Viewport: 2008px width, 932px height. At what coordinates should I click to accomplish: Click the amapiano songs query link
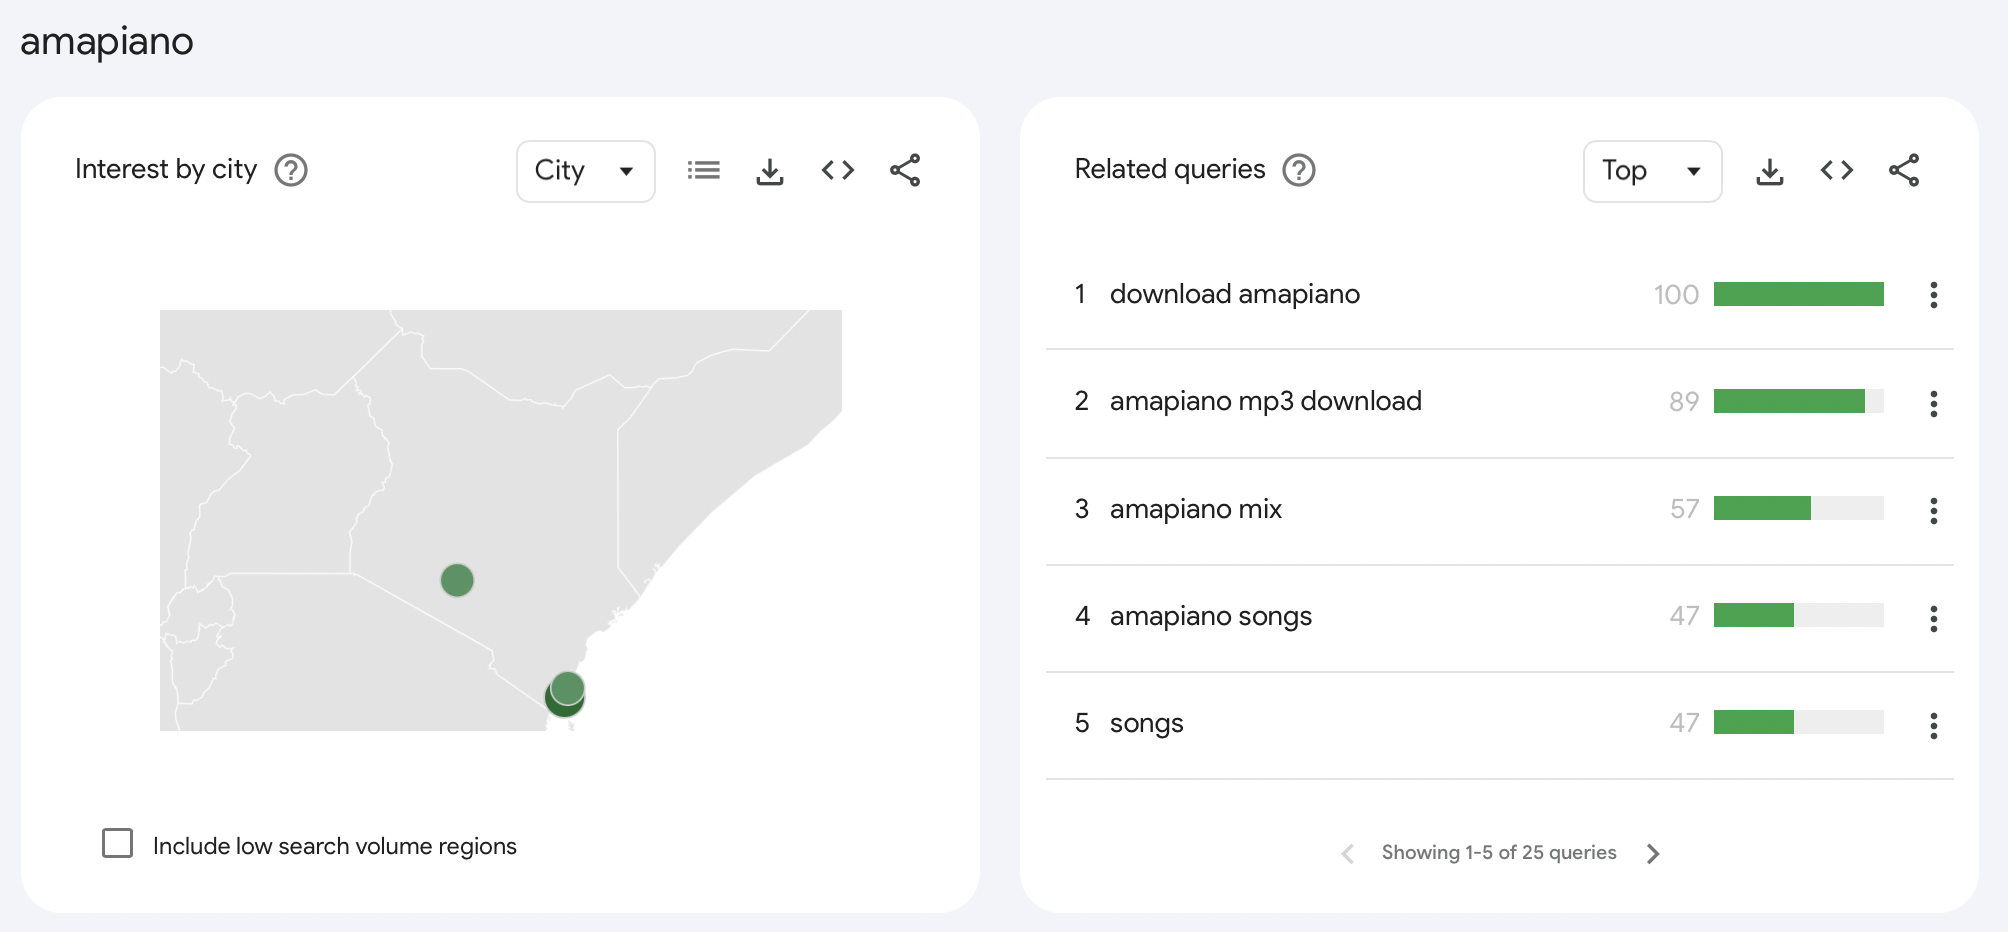click(x=1210, y=617)
